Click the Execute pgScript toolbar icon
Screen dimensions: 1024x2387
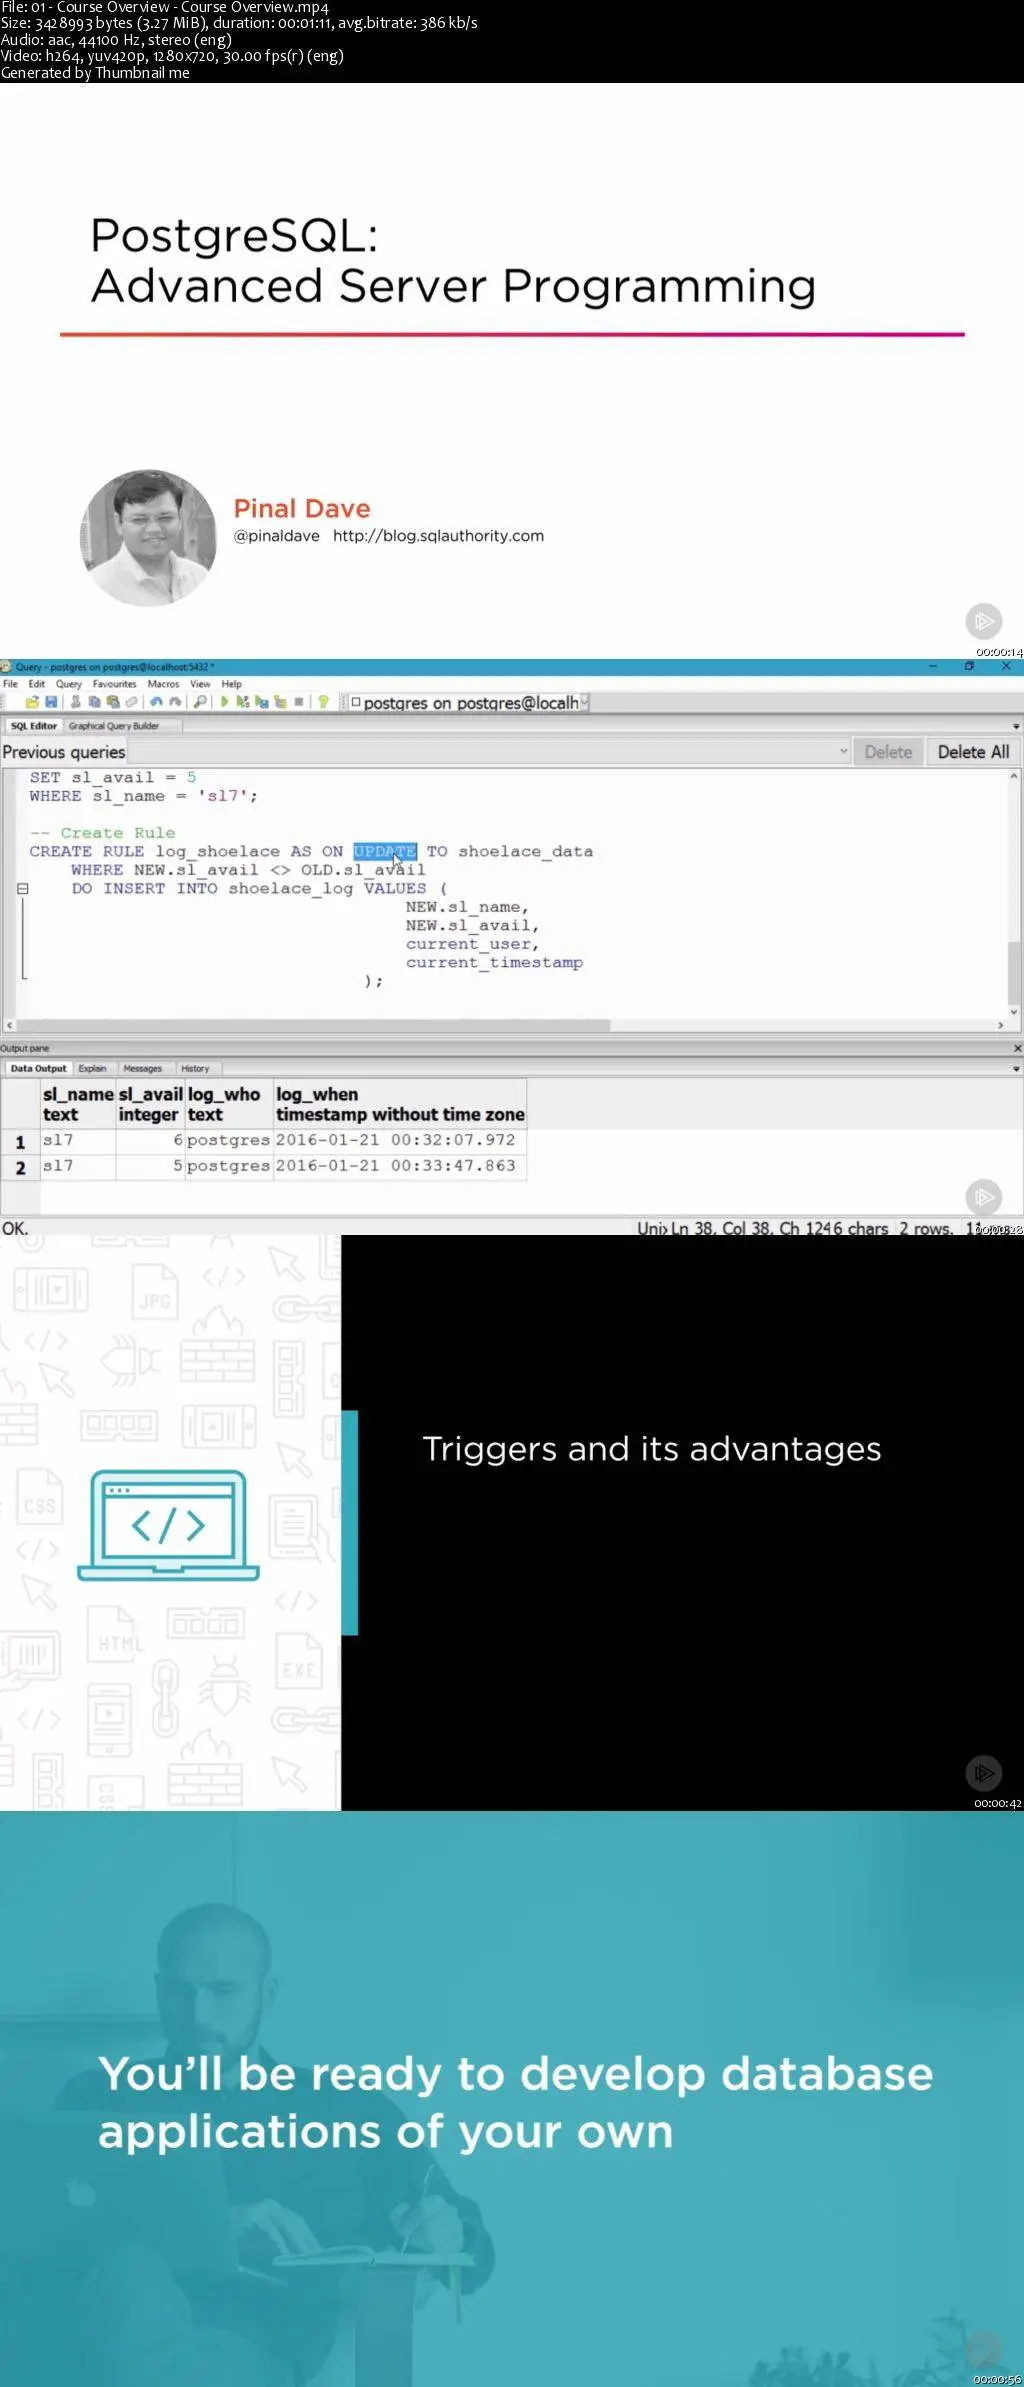(x=243, y=702)
